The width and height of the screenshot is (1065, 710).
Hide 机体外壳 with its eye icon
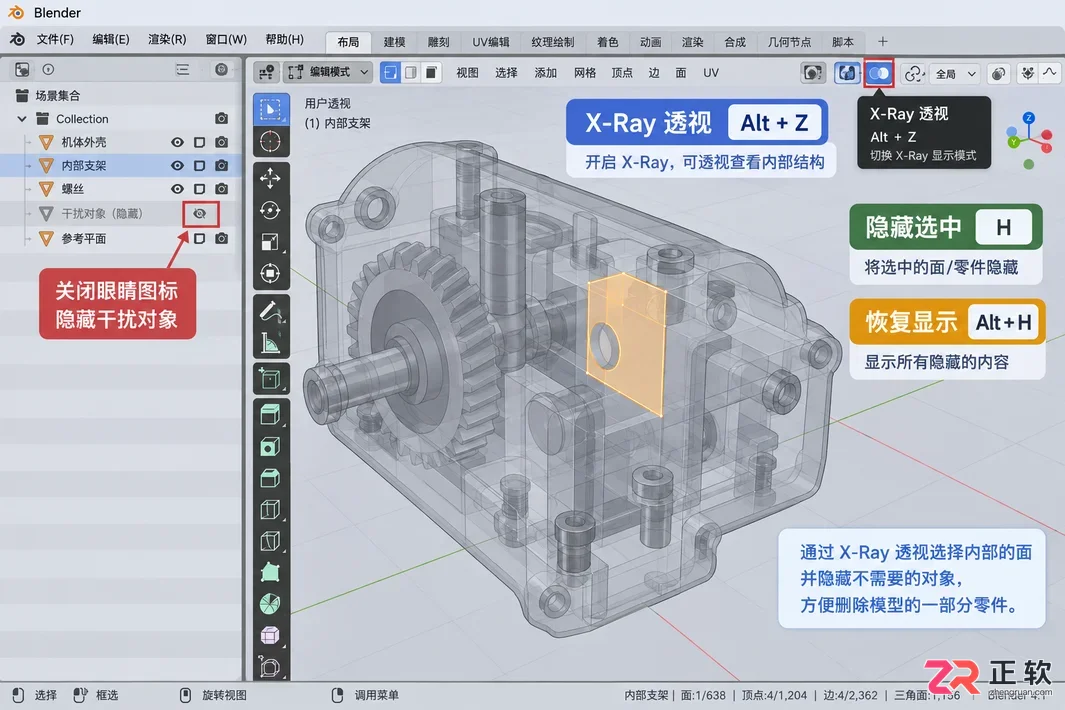pos(177,142)
